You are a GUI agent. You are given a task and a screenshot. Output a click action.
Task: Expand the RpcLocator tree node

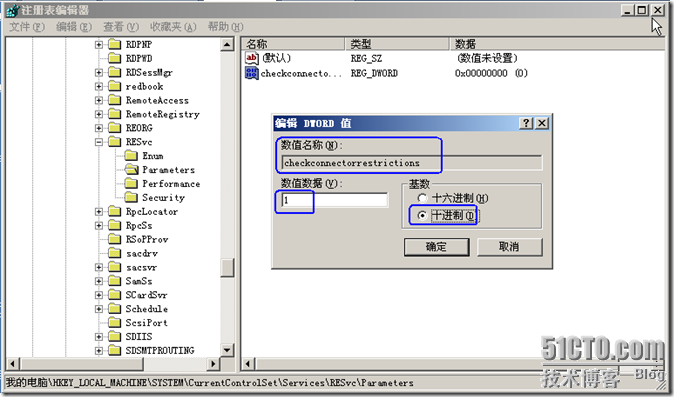pos(99,211)
